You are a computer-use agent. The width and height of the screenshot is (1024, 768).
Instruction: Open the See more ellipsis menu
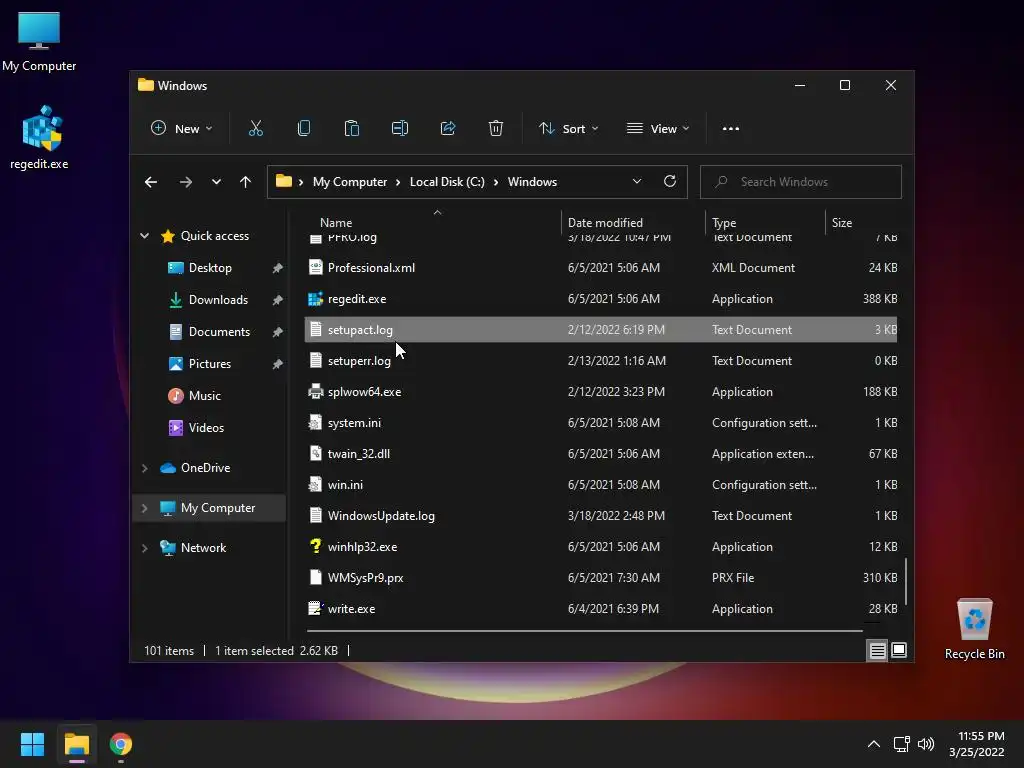(731, 129)
